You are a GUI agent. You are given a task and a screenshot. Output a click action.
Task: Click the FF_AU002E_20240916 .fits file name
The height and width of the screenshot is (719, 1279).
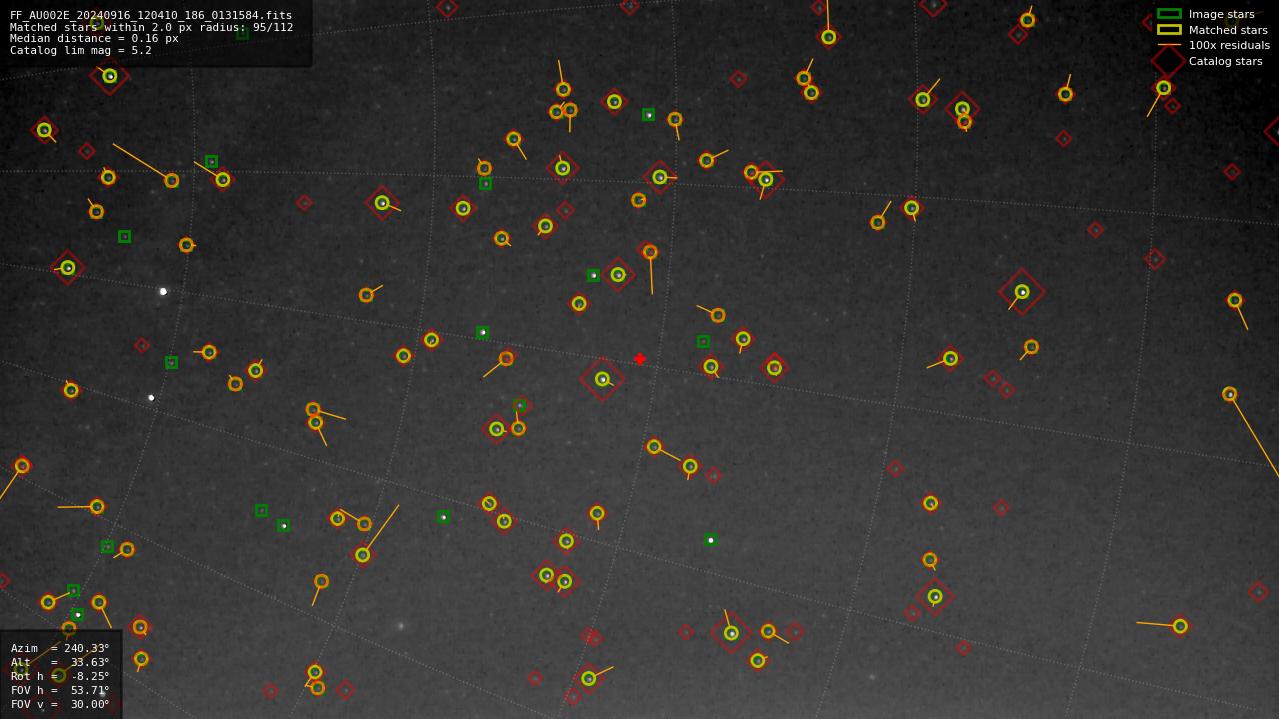(x=151, y=16)
